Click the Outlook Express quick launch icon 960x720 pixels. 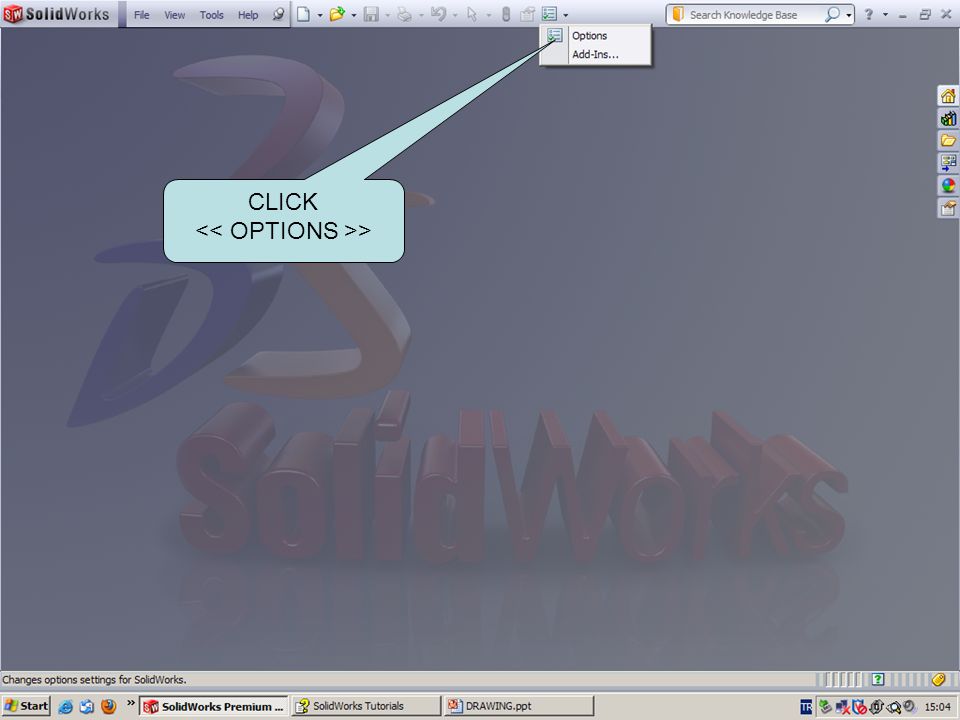pyautogui.click(x=87, y=707)
